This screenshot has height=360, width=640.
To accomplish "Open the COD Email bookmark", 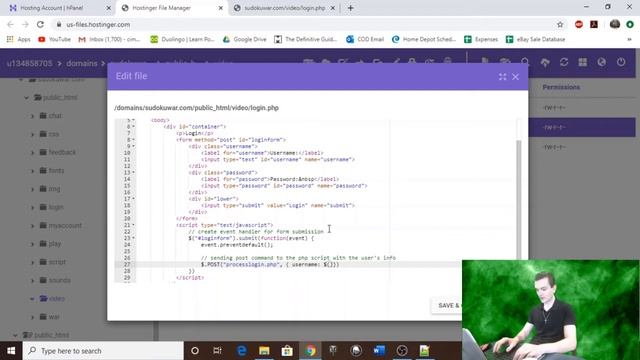I will coord(365,39).
